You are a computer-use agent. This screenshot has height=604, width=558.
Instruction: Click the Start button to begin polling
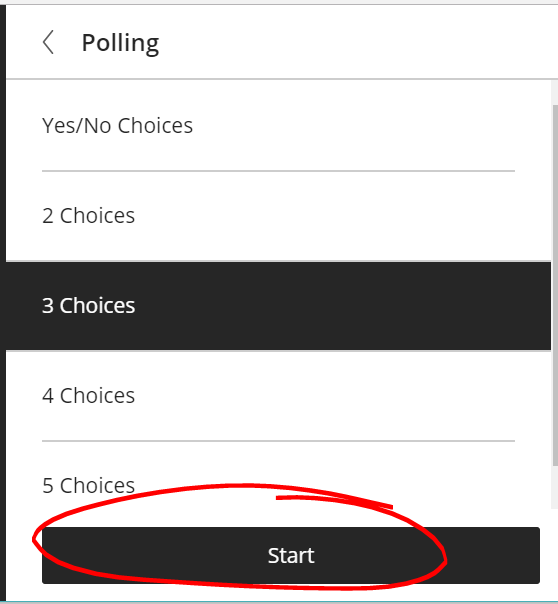tap(291, 555)
